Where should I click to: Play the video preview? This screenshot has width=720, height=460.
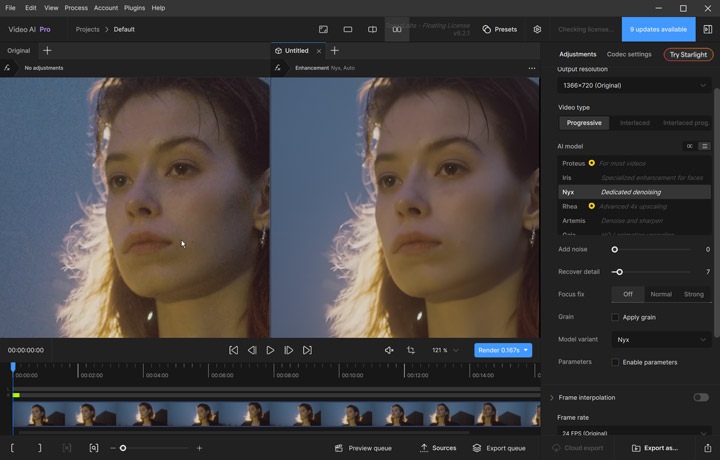pos(270,350)
